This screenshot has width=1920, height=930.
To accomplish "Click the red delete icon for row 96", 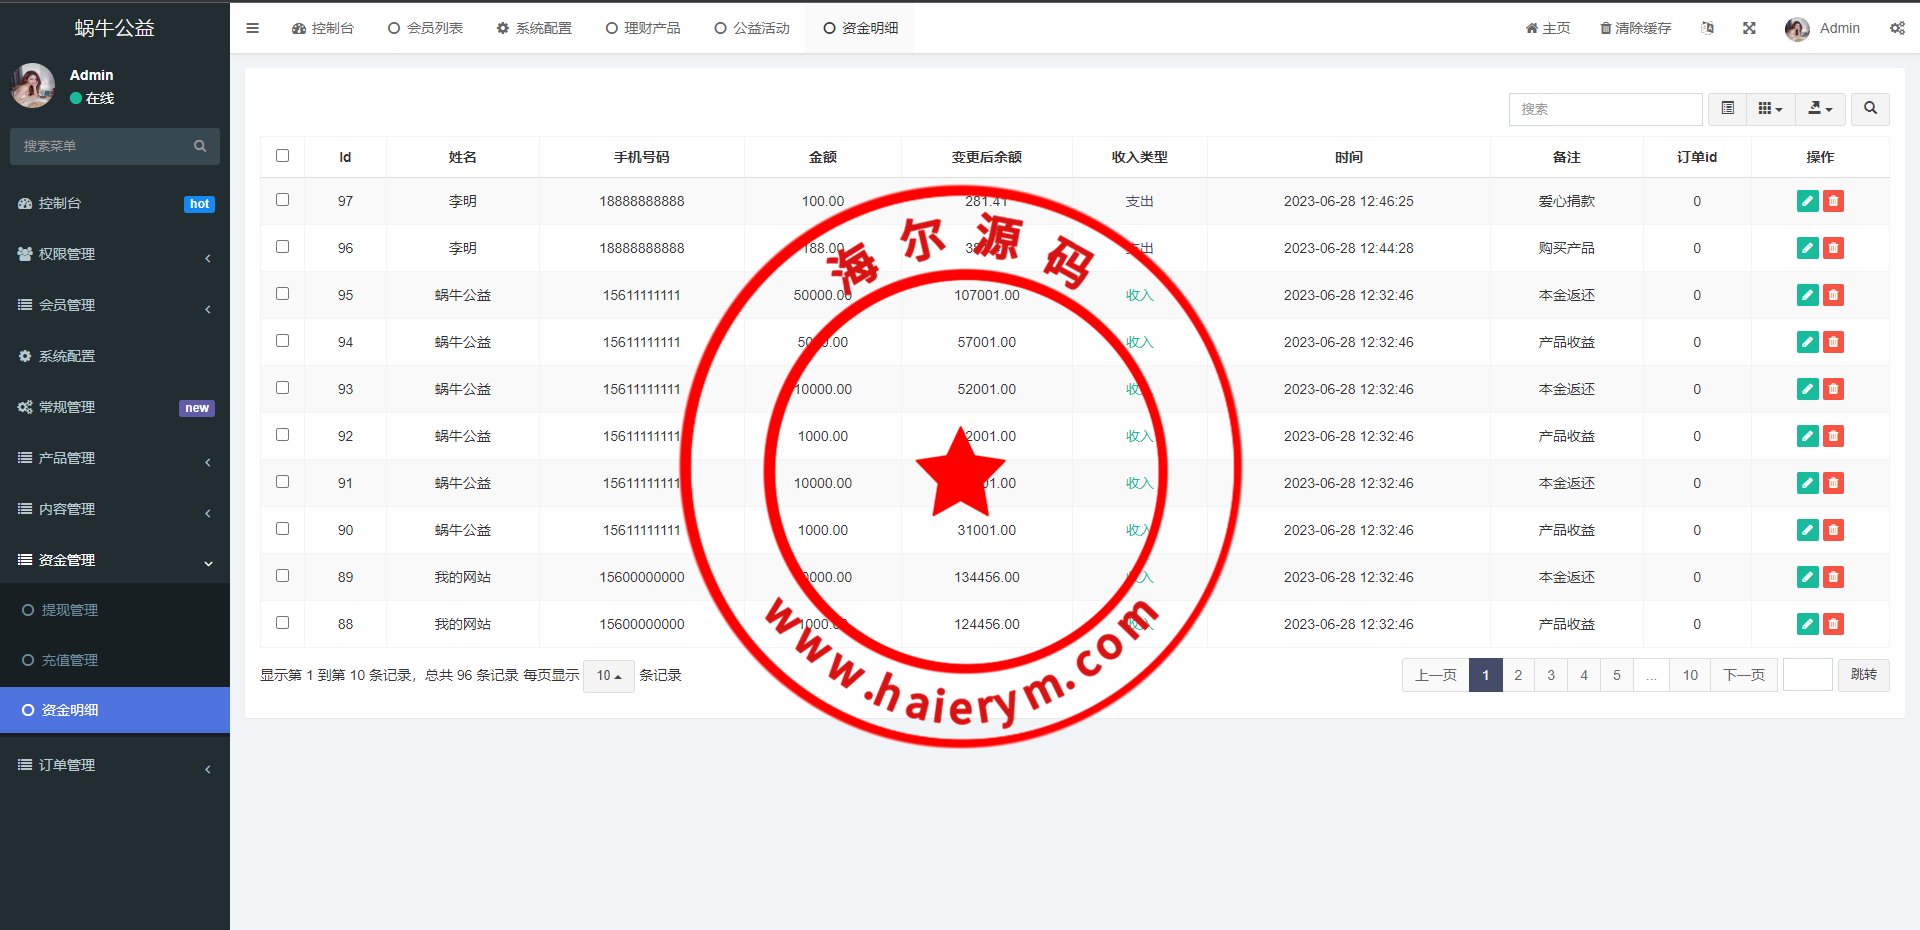I will tap(1833, 248).
